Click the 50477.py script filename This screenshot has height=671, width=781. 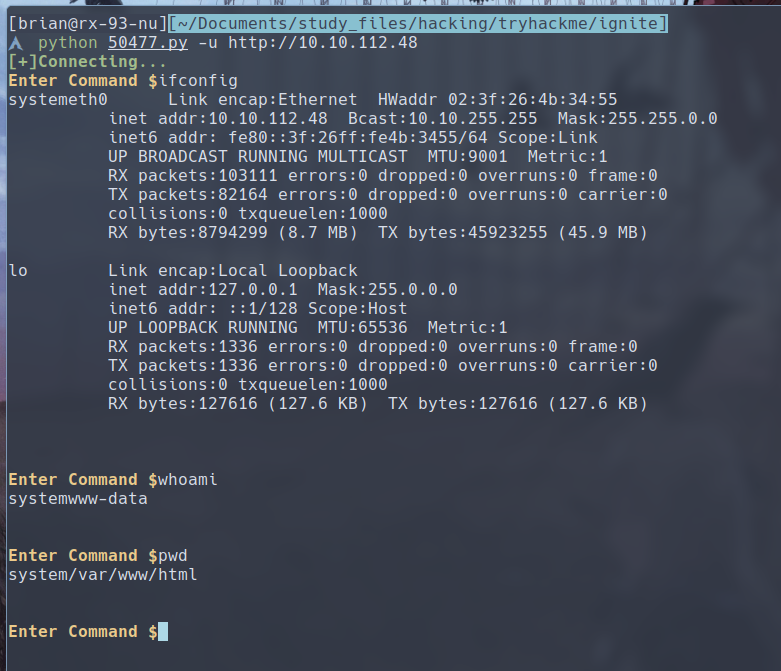148,43
